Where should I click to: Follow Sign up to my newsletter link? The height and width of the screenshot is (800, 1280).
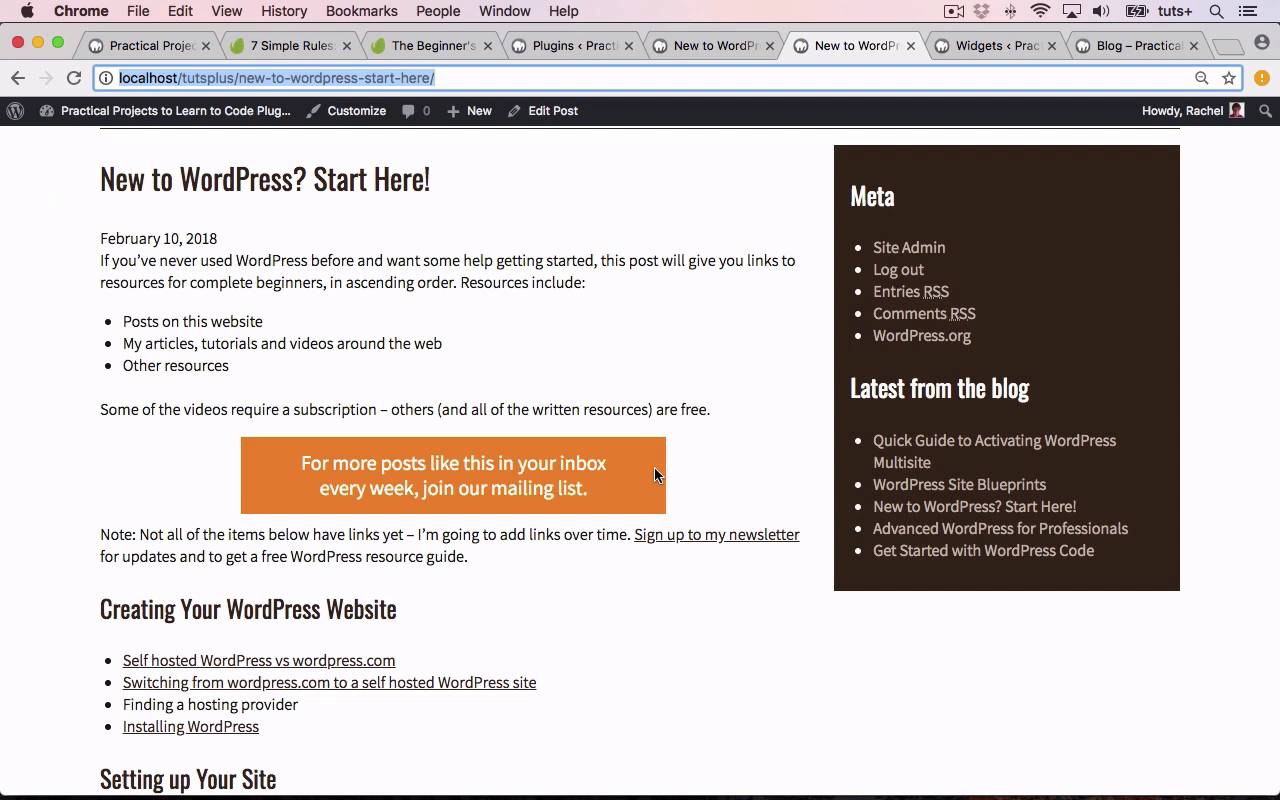[x=716, y=534]
